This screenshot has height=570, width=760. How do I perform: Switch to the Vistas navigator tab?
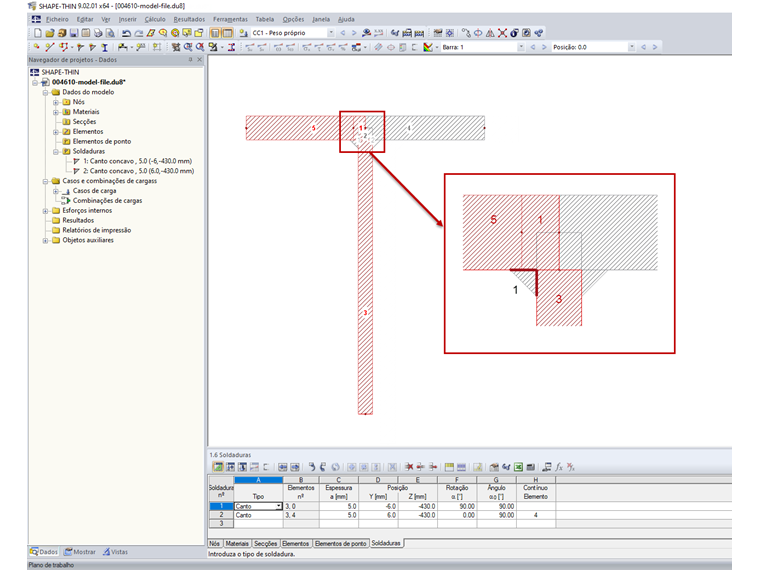pos(115,552)
